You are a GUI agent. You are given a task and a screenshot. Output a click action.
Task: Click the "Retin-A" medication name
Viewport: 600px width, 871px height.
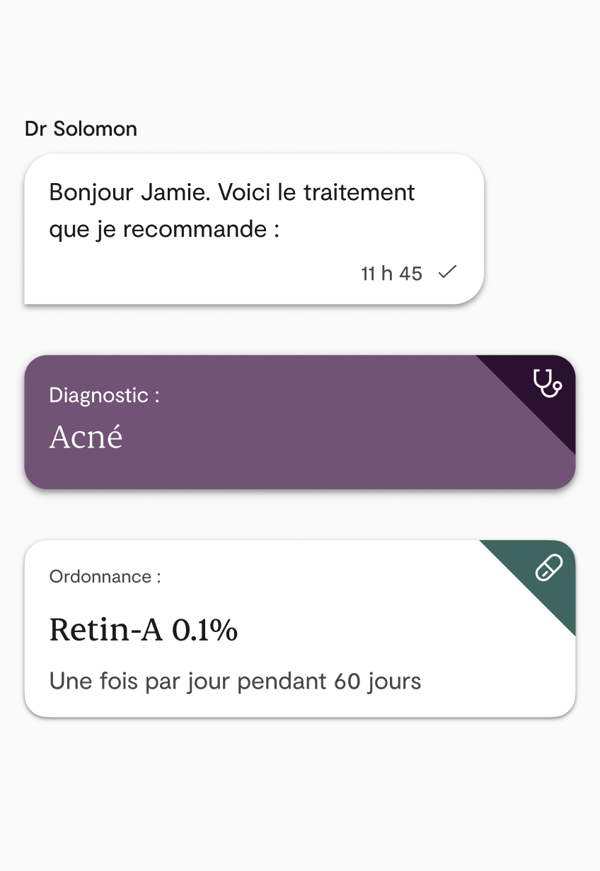(x=107, y=630)
